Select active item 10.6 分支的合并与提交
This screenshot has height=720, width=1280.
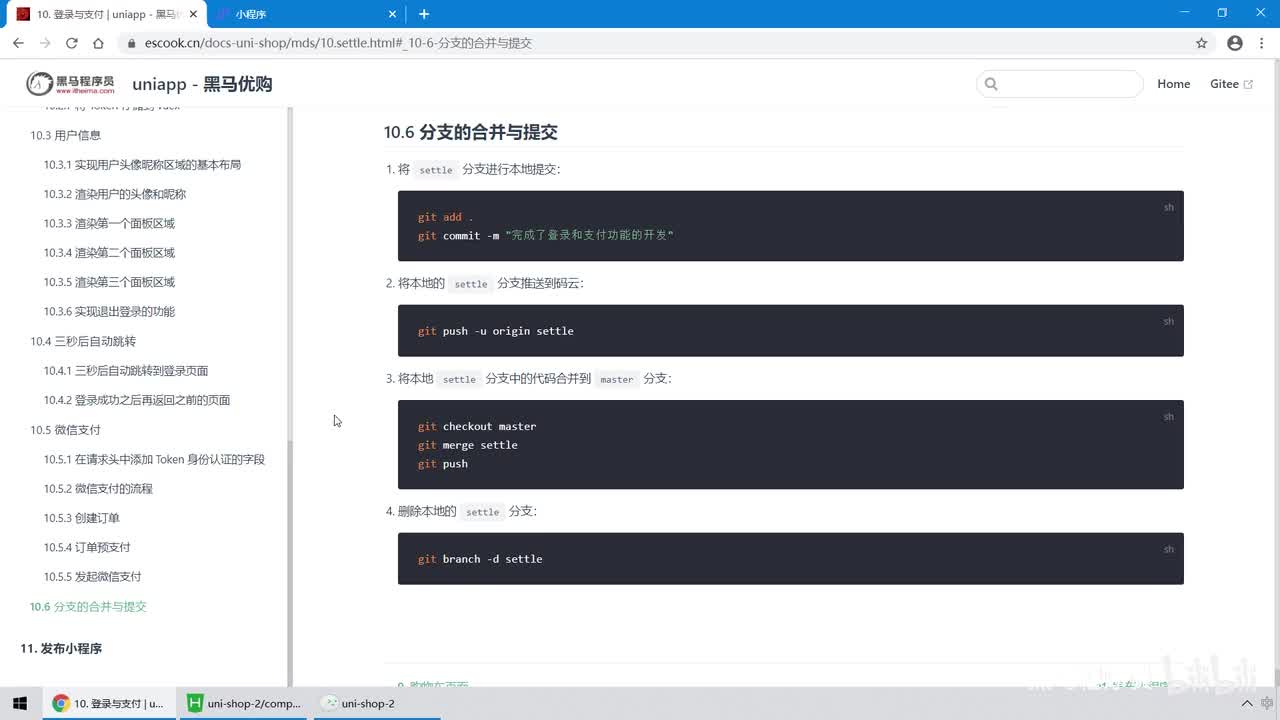(88, 606)
